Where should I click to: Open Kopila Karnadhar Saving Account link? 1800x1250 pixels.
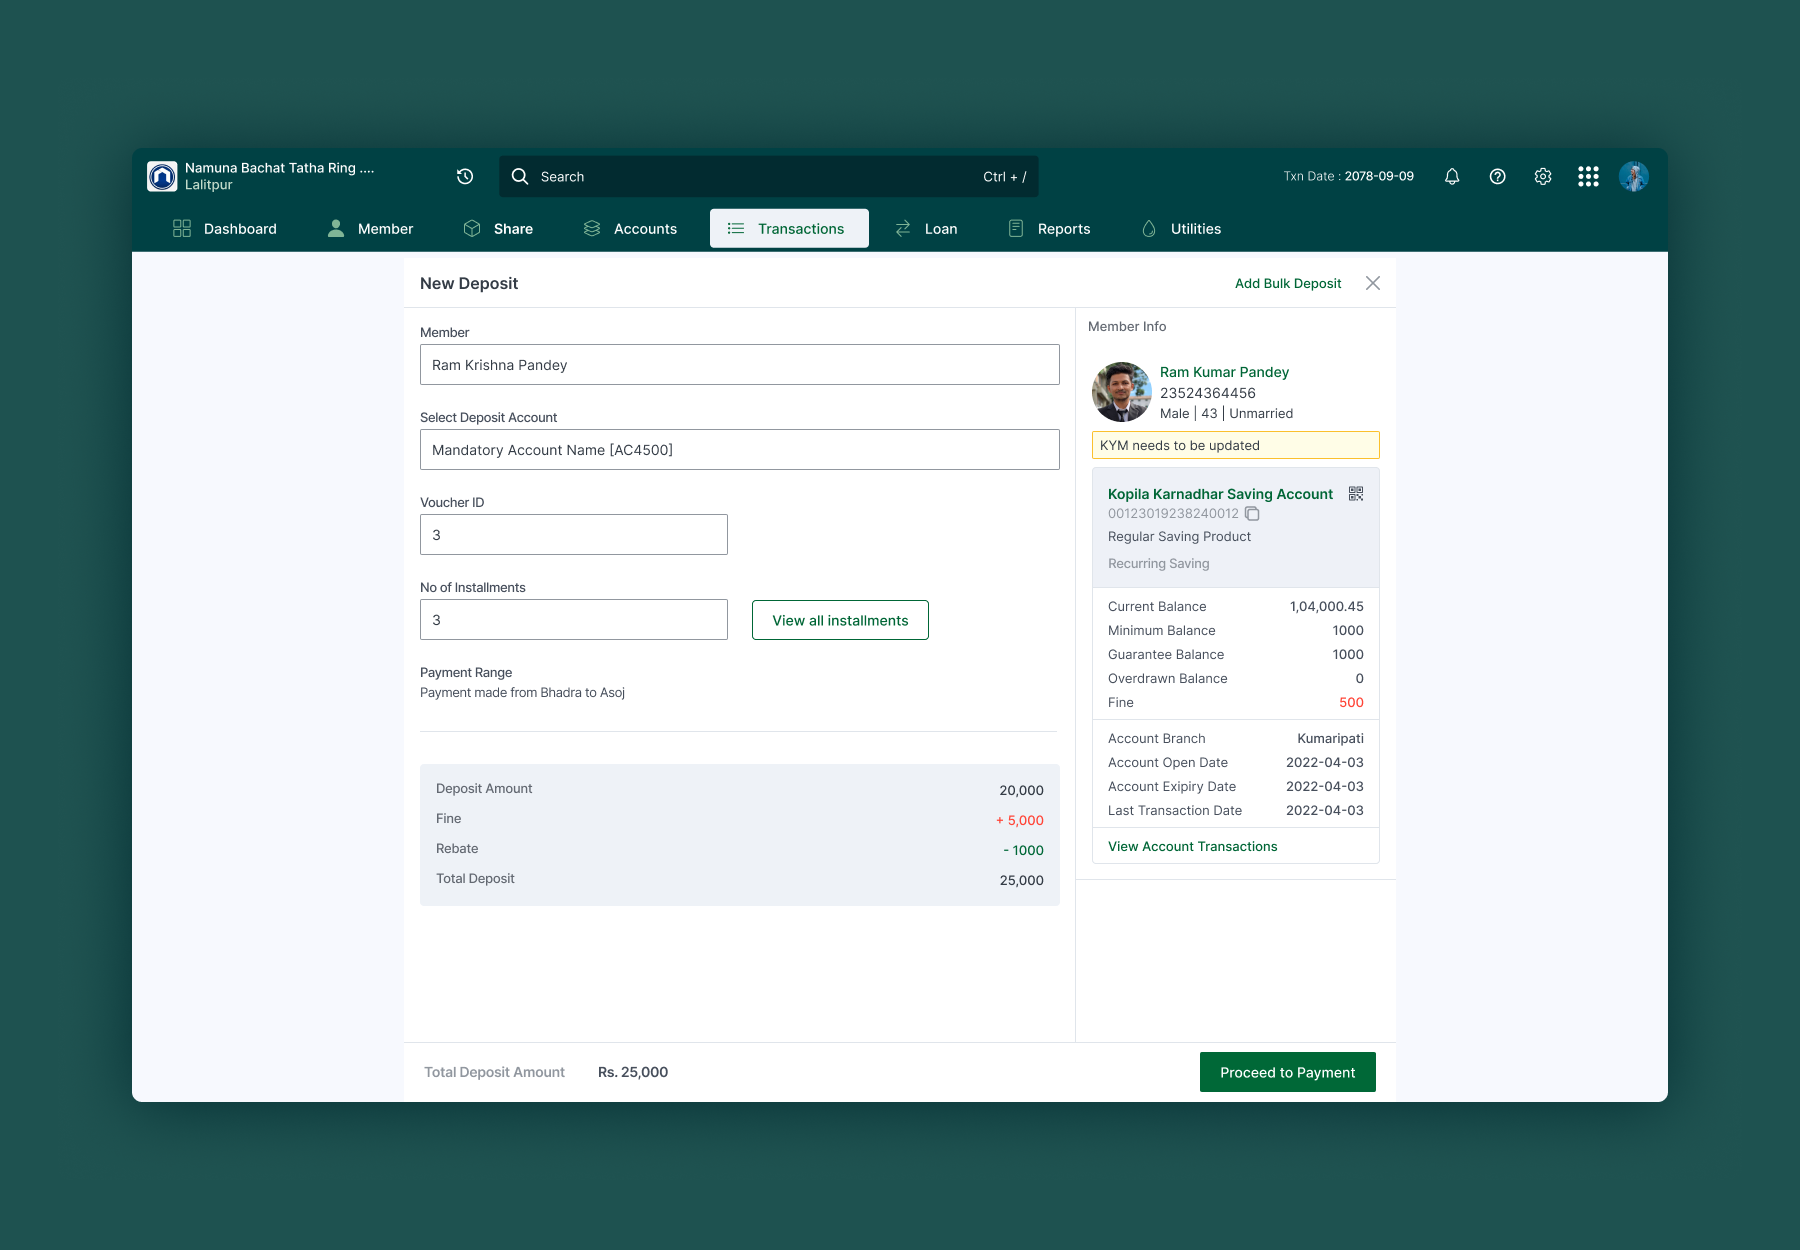(1220, 494)
